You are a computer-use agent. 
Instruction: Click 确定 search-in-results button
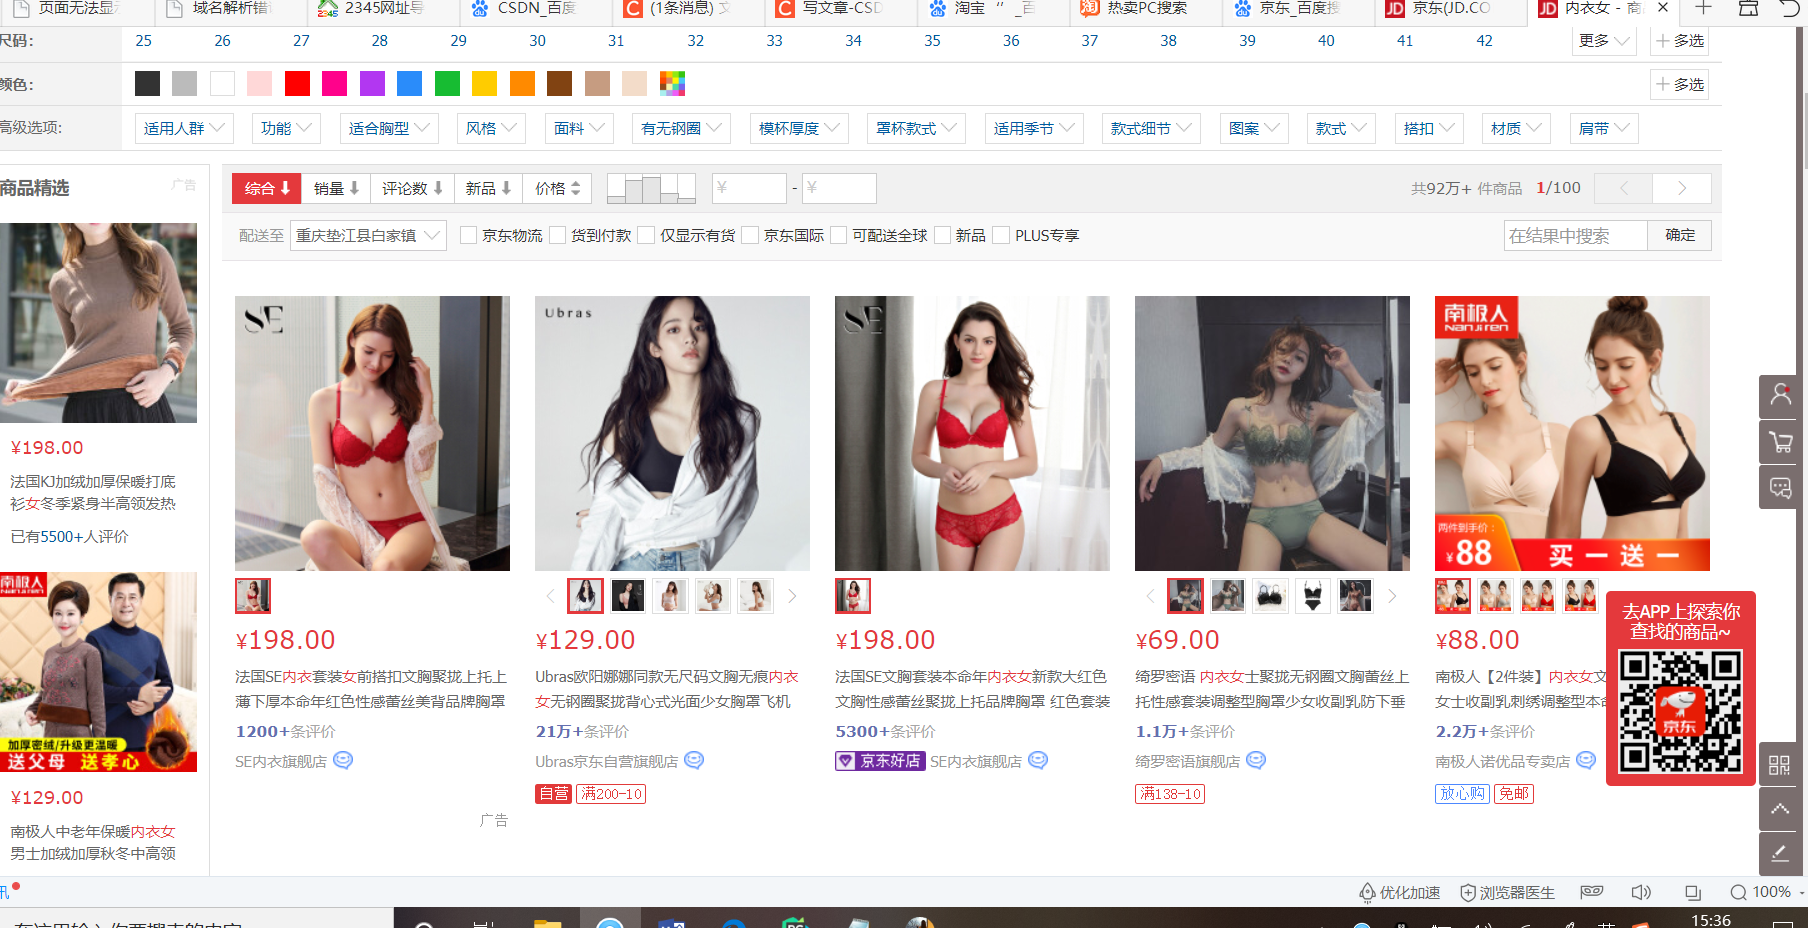1679,235
